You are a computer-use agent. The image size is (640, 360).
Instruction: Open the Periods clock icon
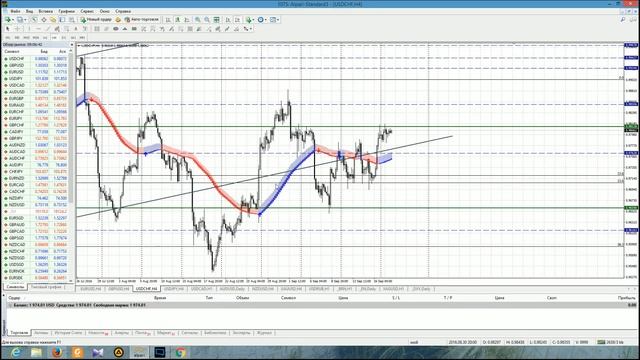(260, 20)
